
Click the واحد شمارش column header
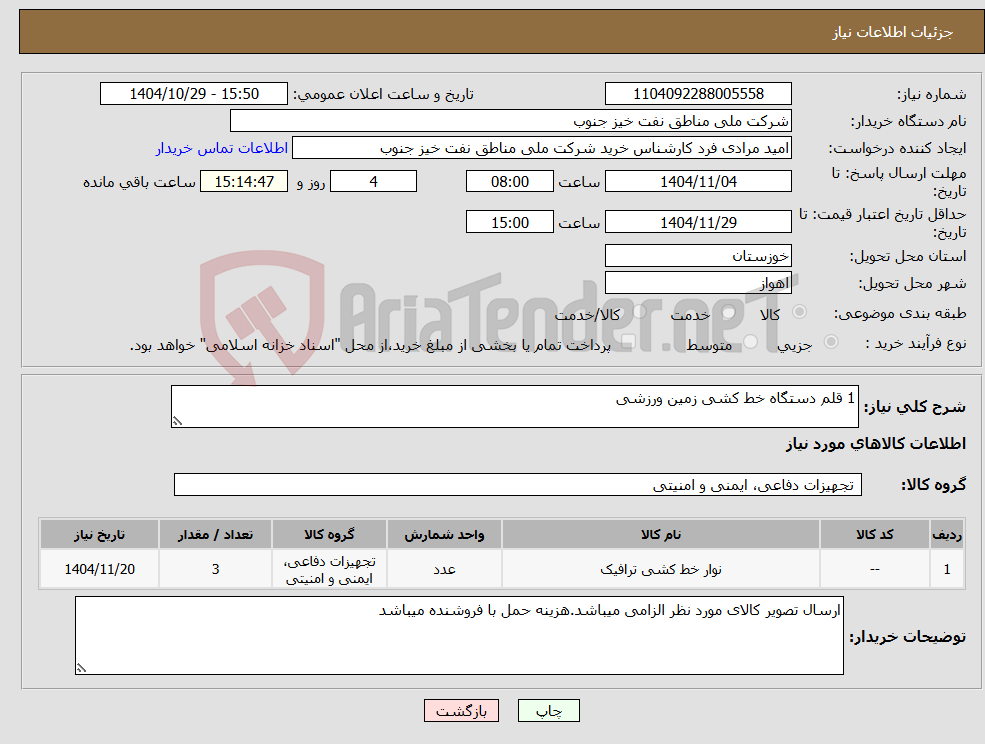(444, 534)
